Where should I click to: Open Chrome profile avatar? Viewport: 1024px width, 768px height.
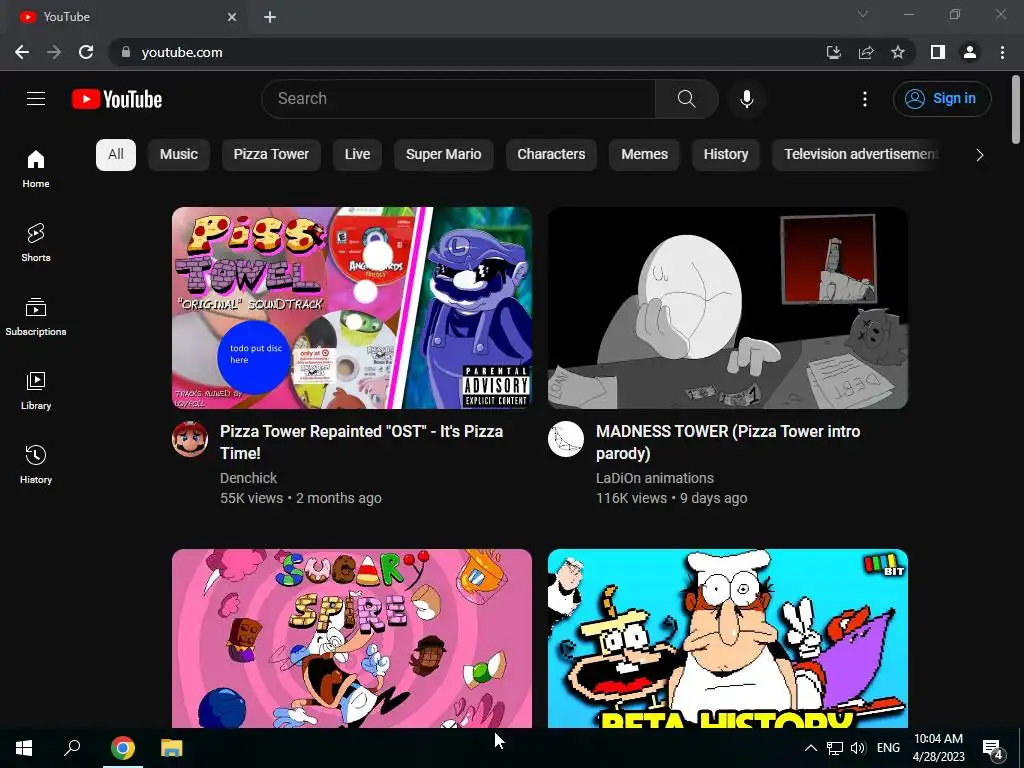tap(970, 52)
